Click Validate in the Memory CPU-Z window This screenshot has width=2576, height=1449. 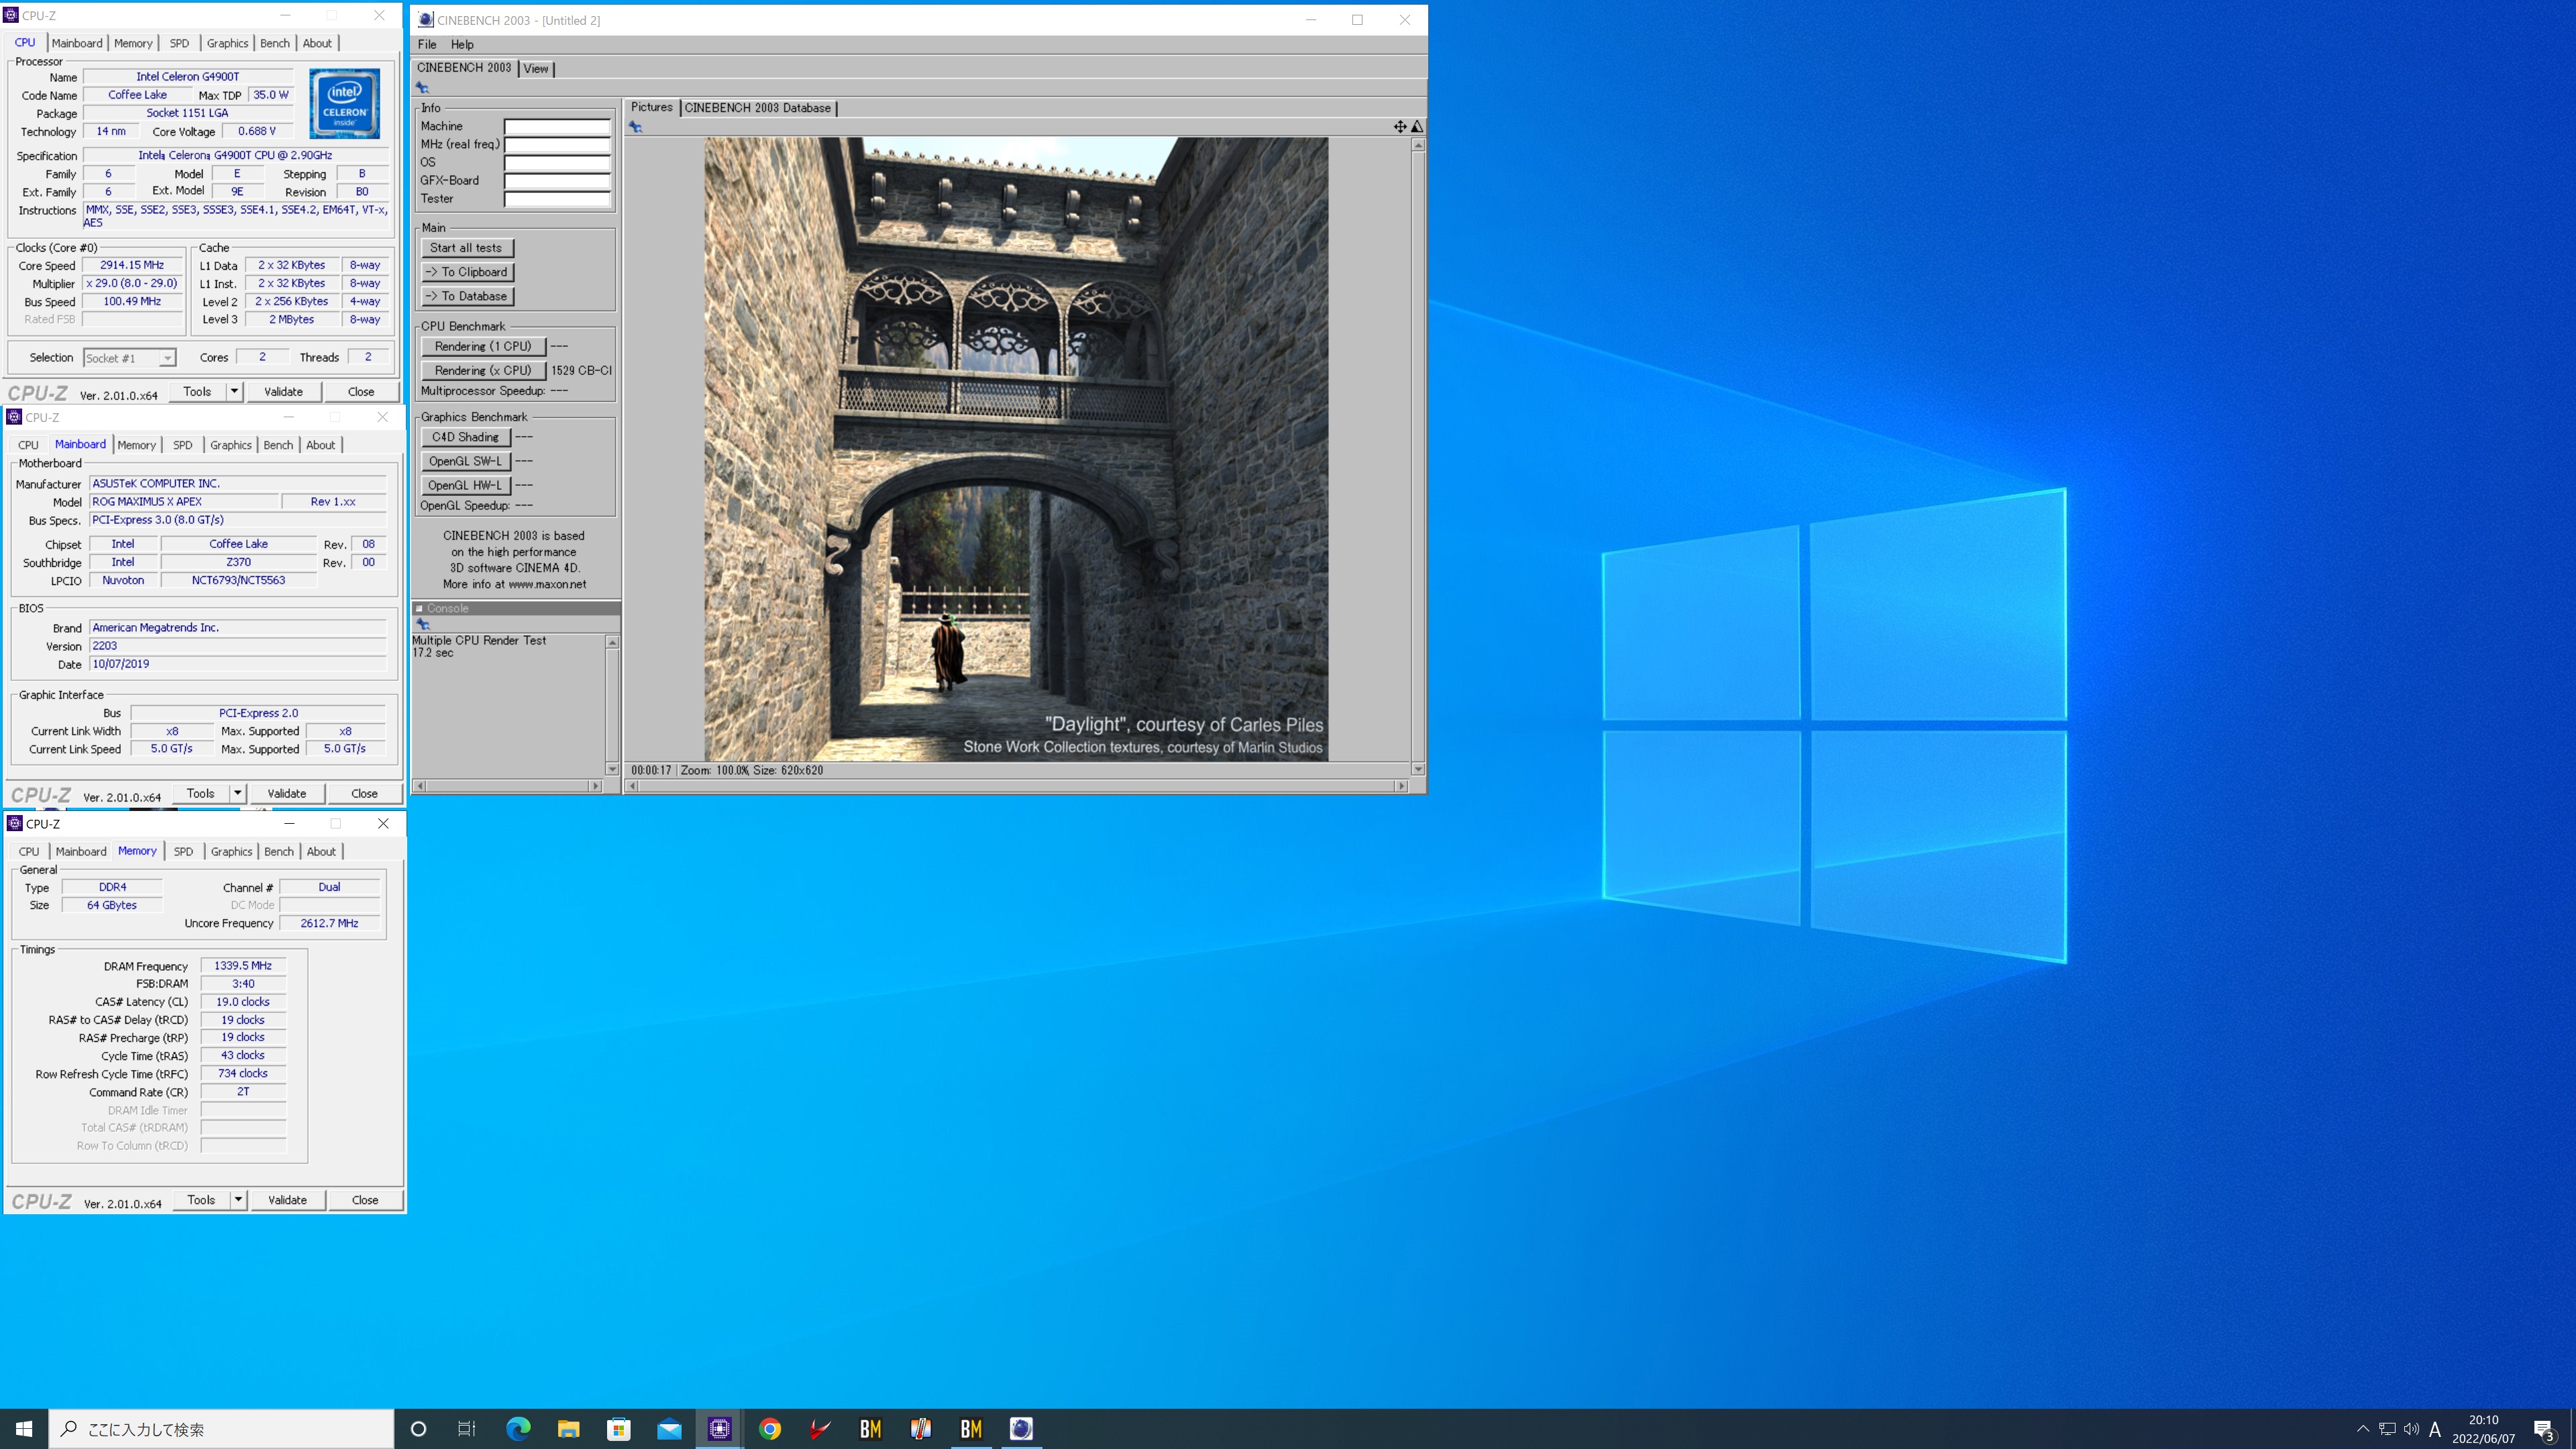point(287,1200)
